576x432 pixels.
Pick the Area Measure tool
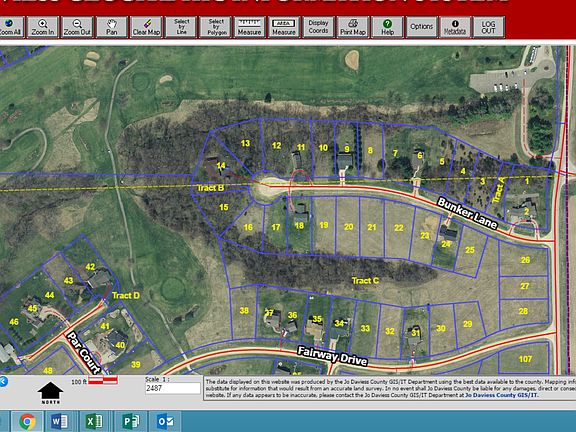point(284,27)
